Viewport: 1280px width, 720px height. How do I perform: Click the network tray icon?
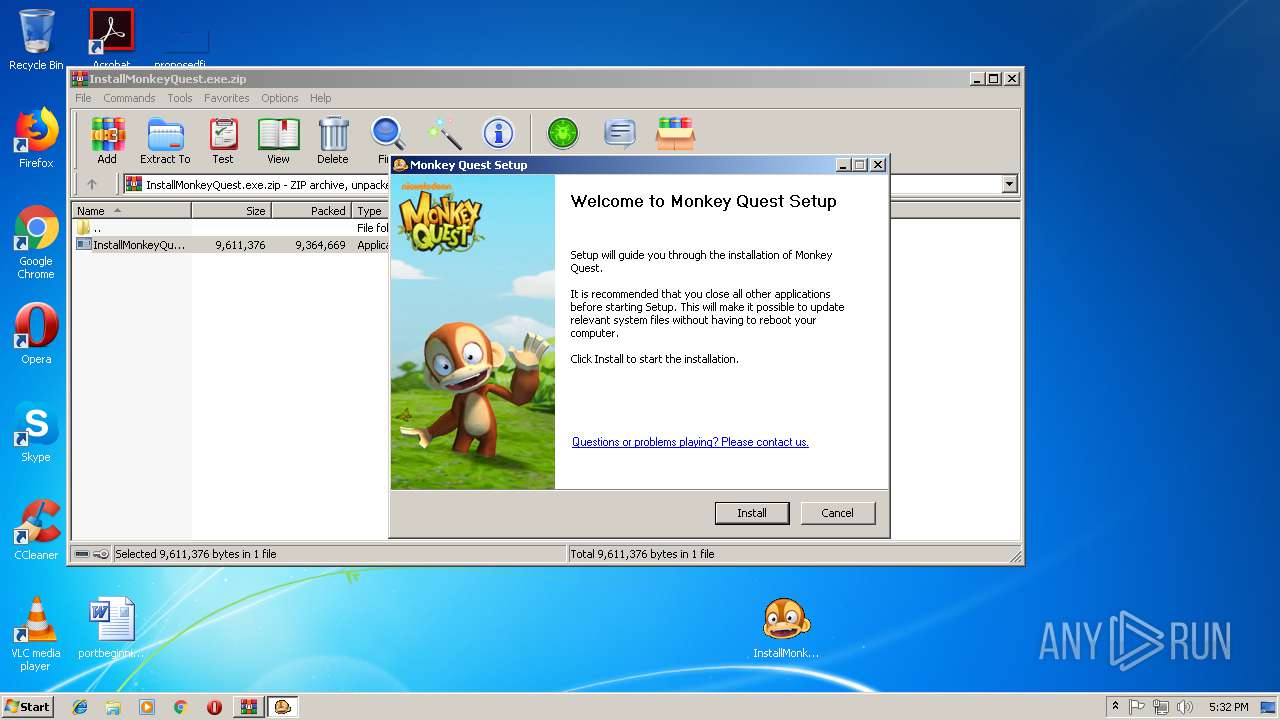pyautogui.click(x=1161, y=707)
